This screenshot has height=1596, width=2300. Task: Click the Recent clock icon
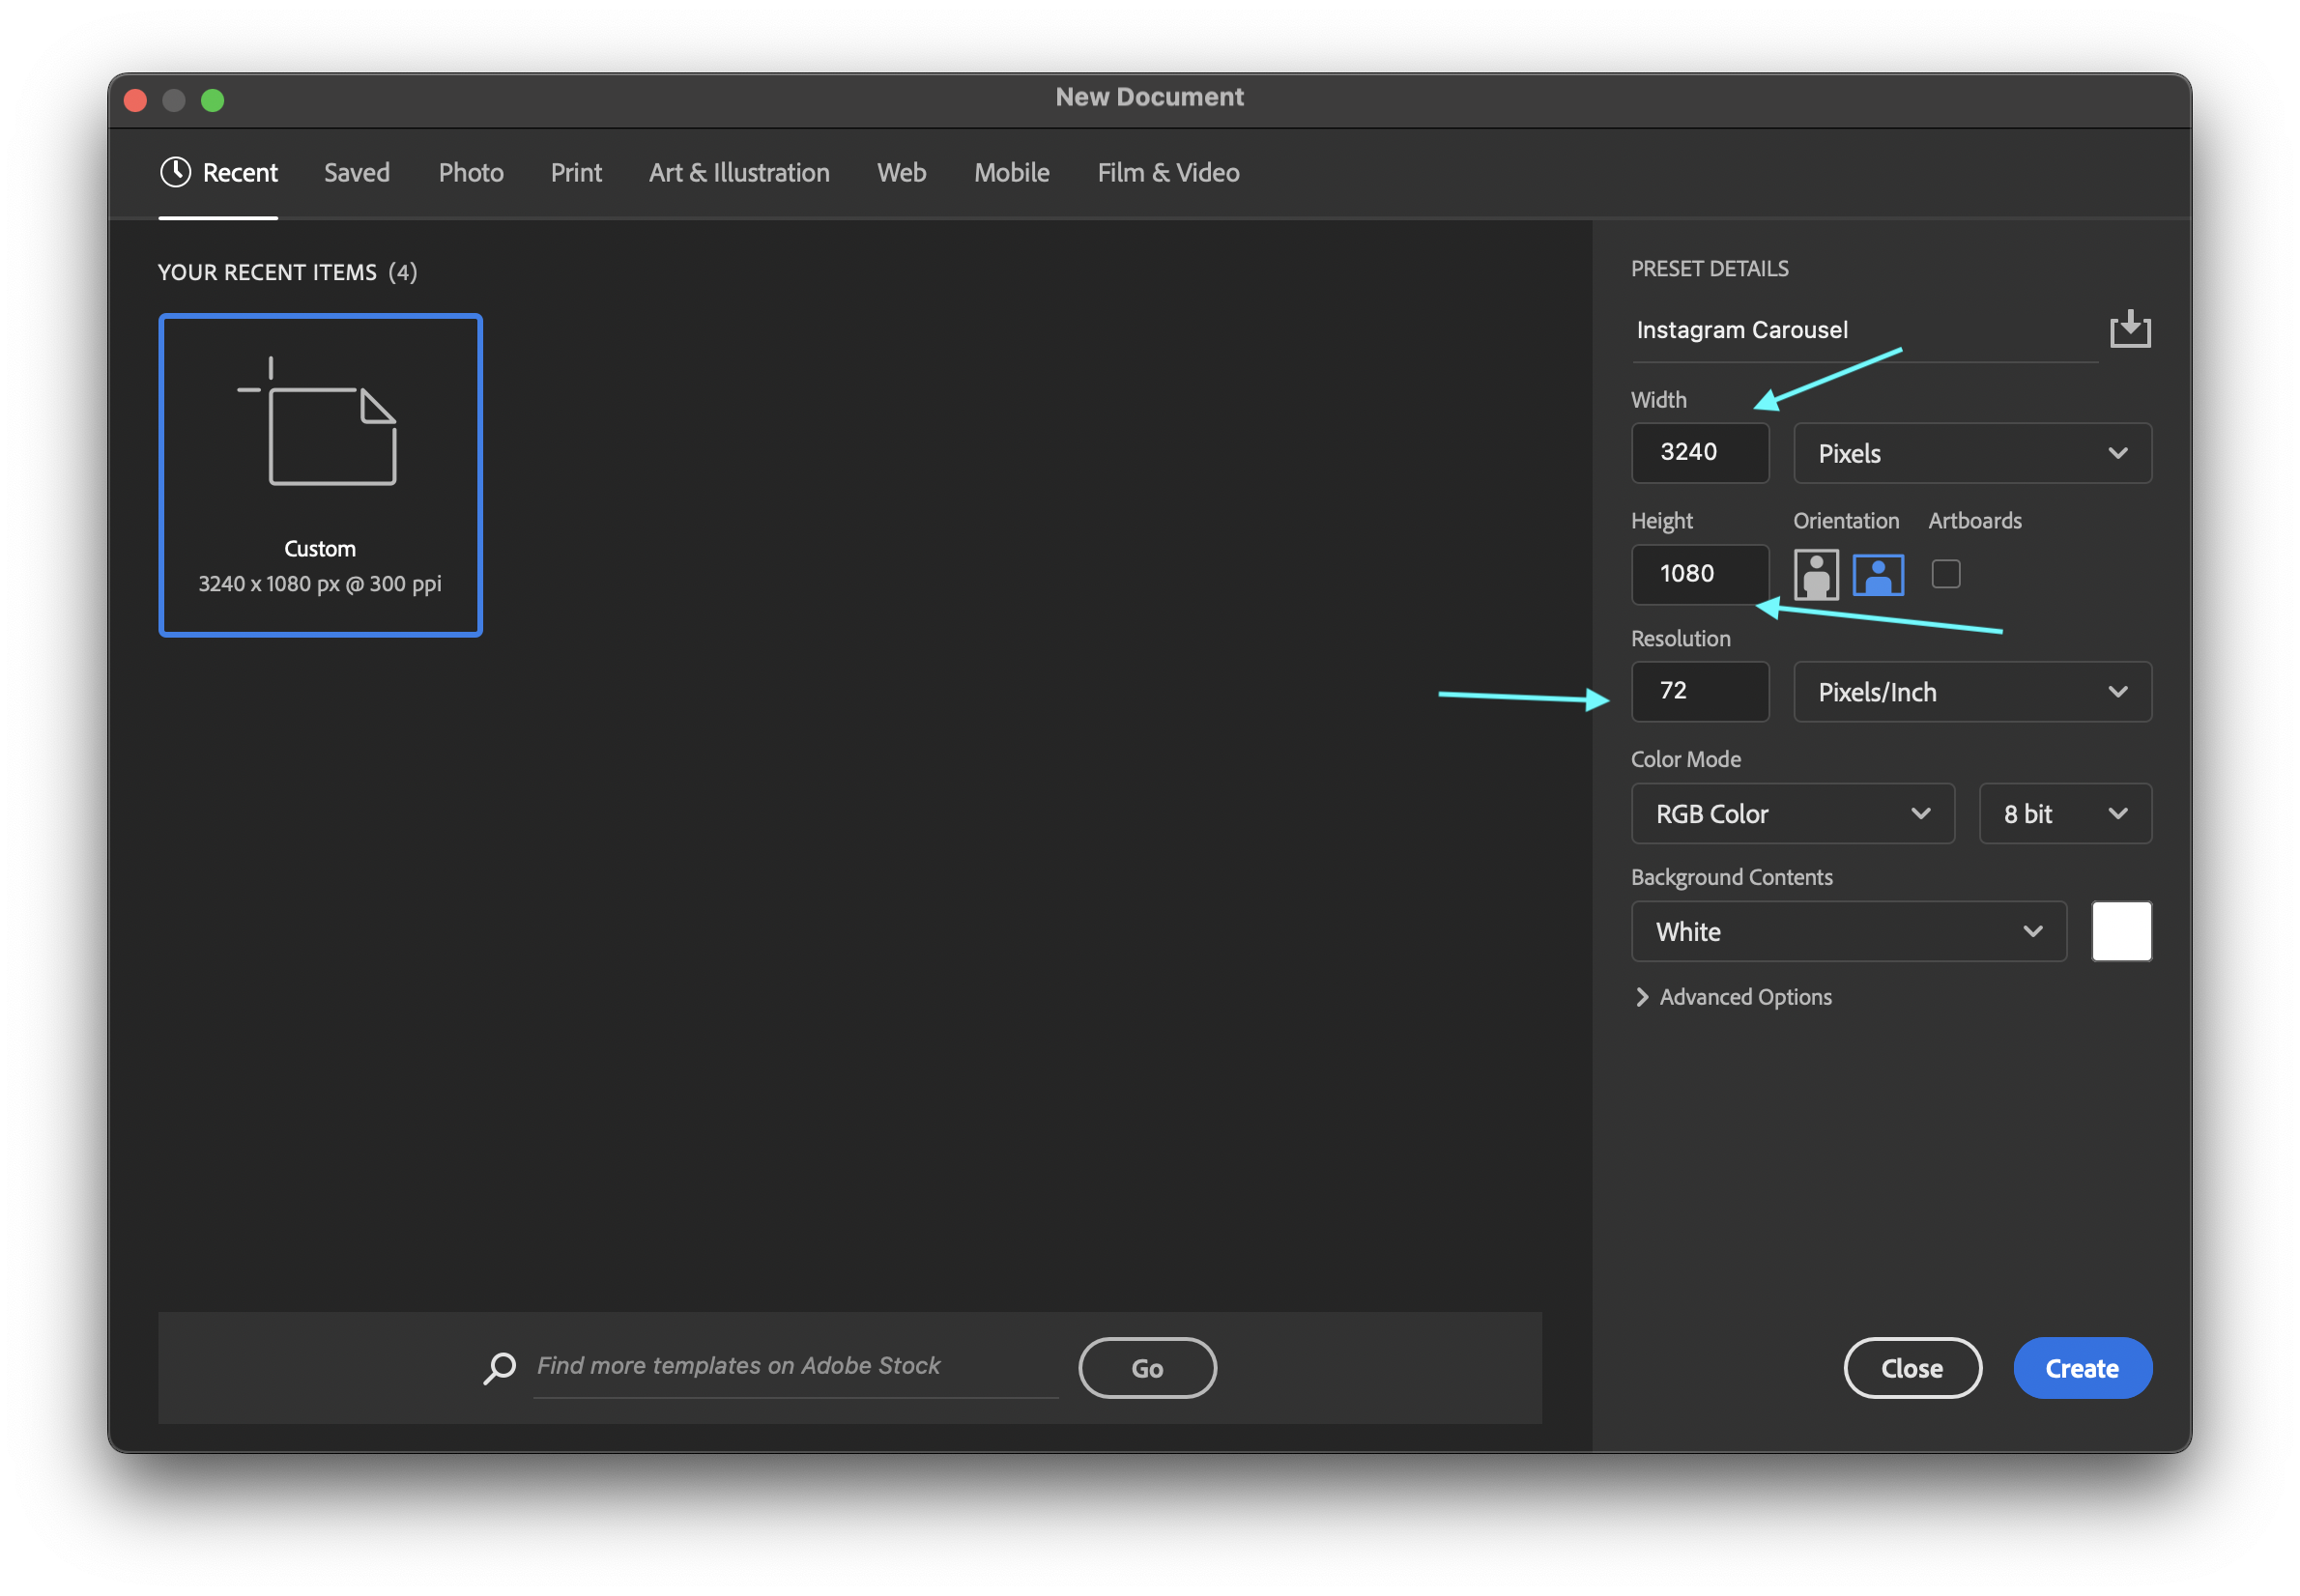[x=175, y=172]
